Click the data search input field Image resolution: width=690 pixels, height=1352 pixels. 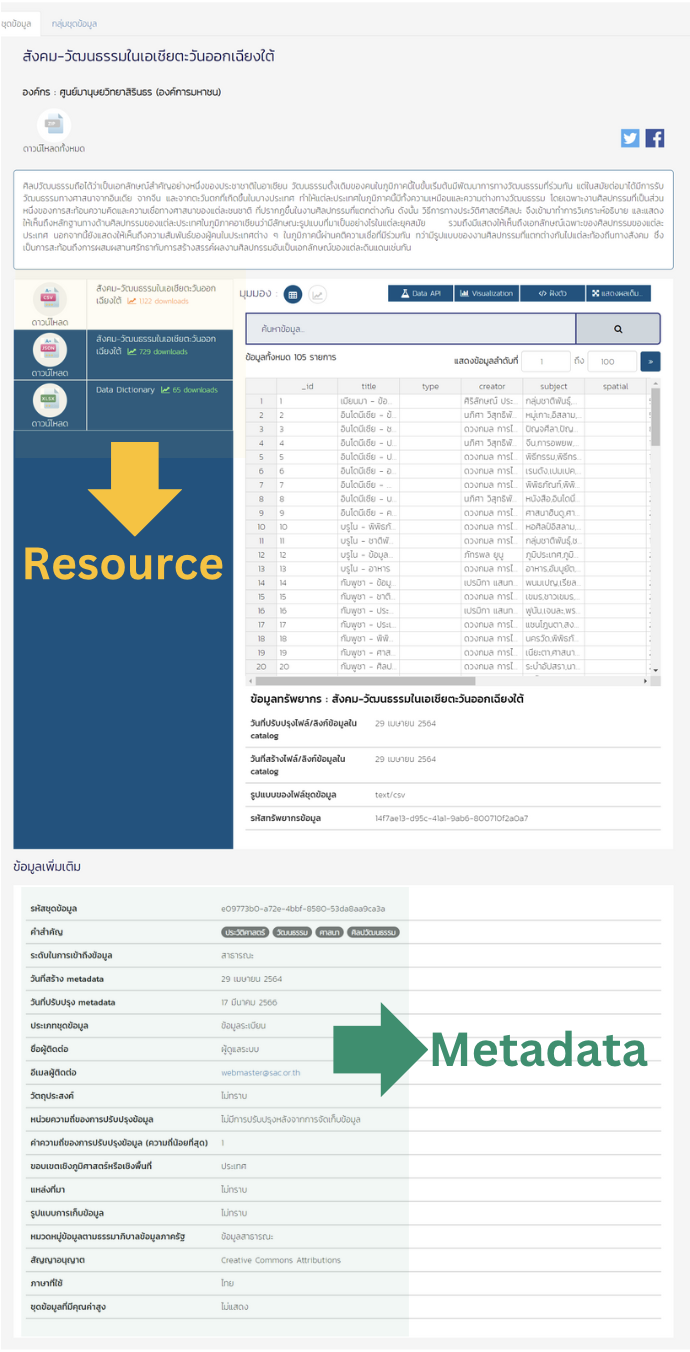tap(410, 328)
